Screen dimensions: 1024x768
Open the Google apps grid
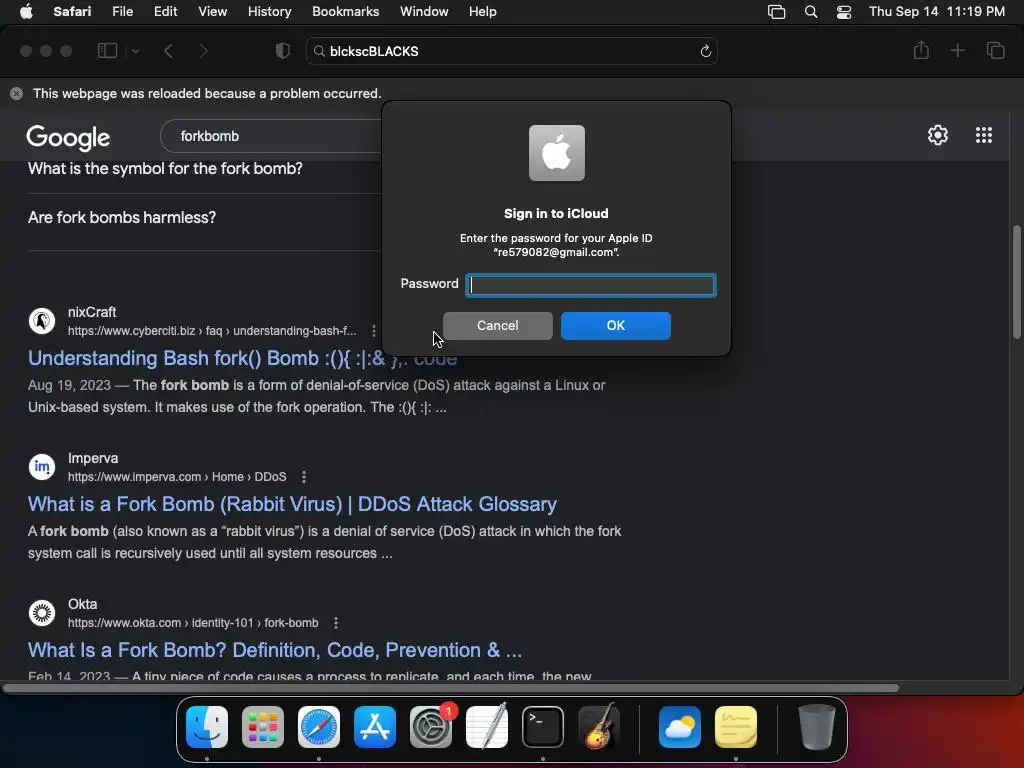pyautogui.click(x=984, y=135)
